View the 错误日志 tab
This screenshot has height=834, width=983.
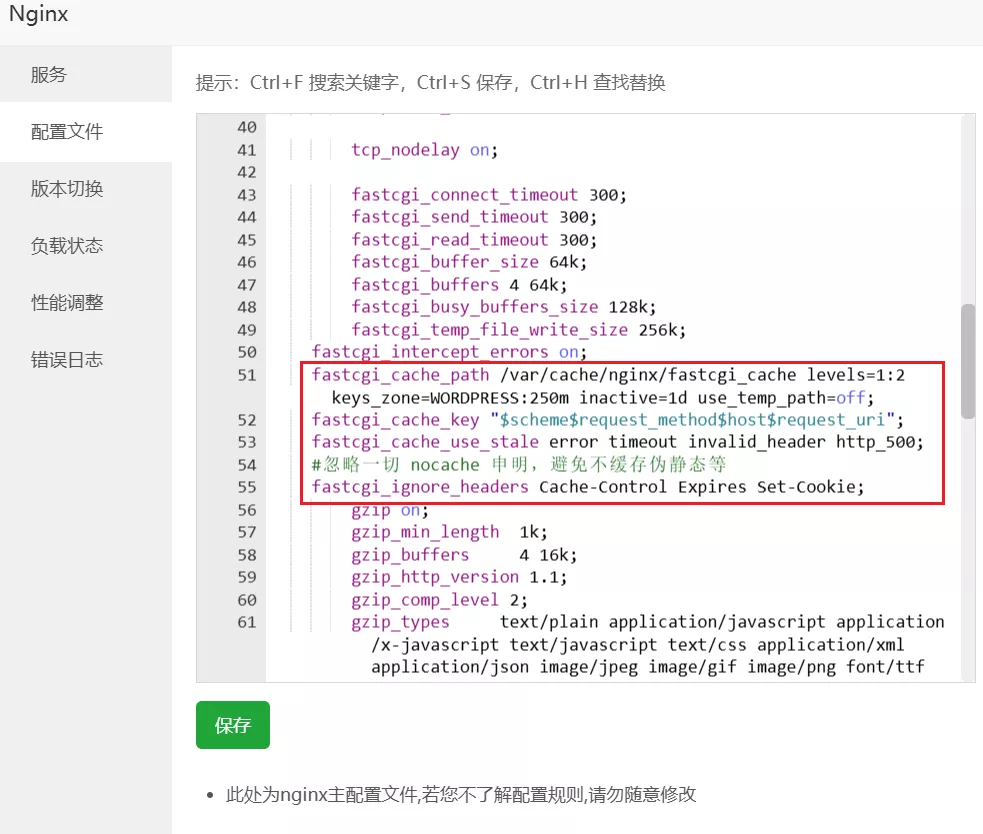click(67, 360)
